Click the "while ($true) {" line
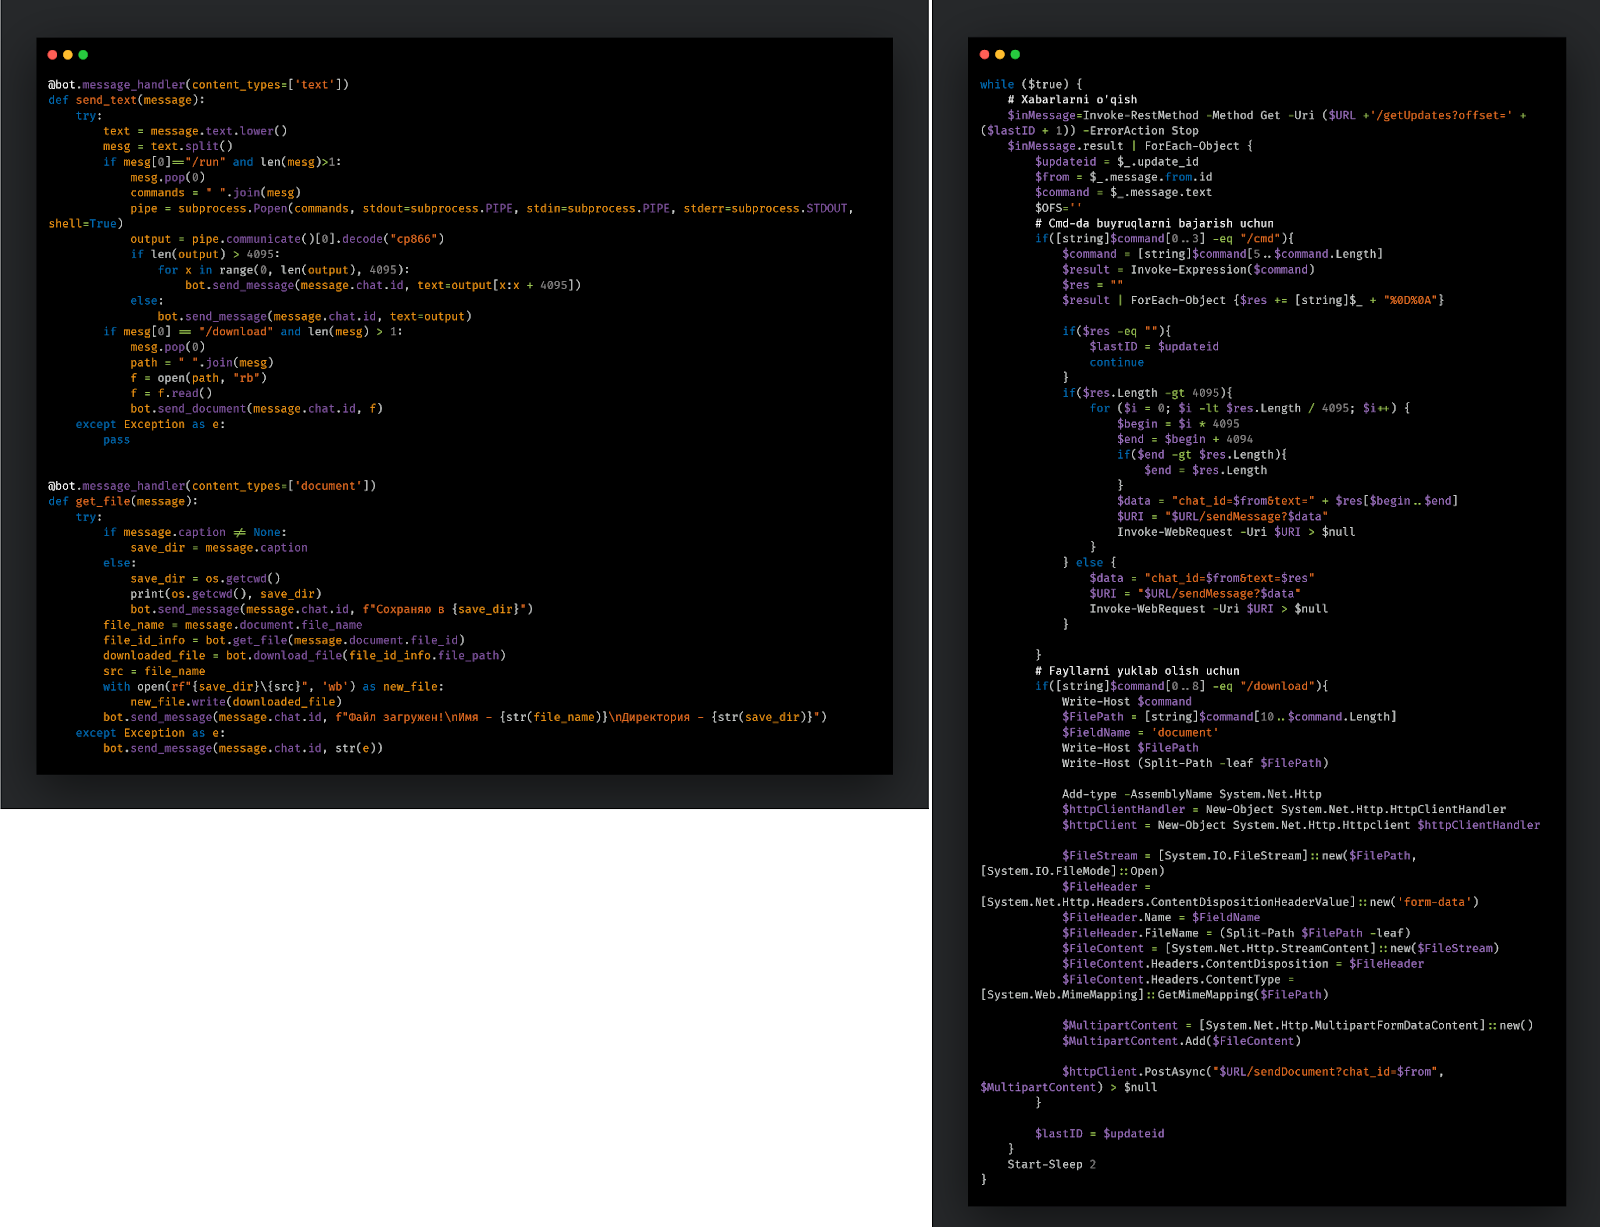 pos(1031,85)
